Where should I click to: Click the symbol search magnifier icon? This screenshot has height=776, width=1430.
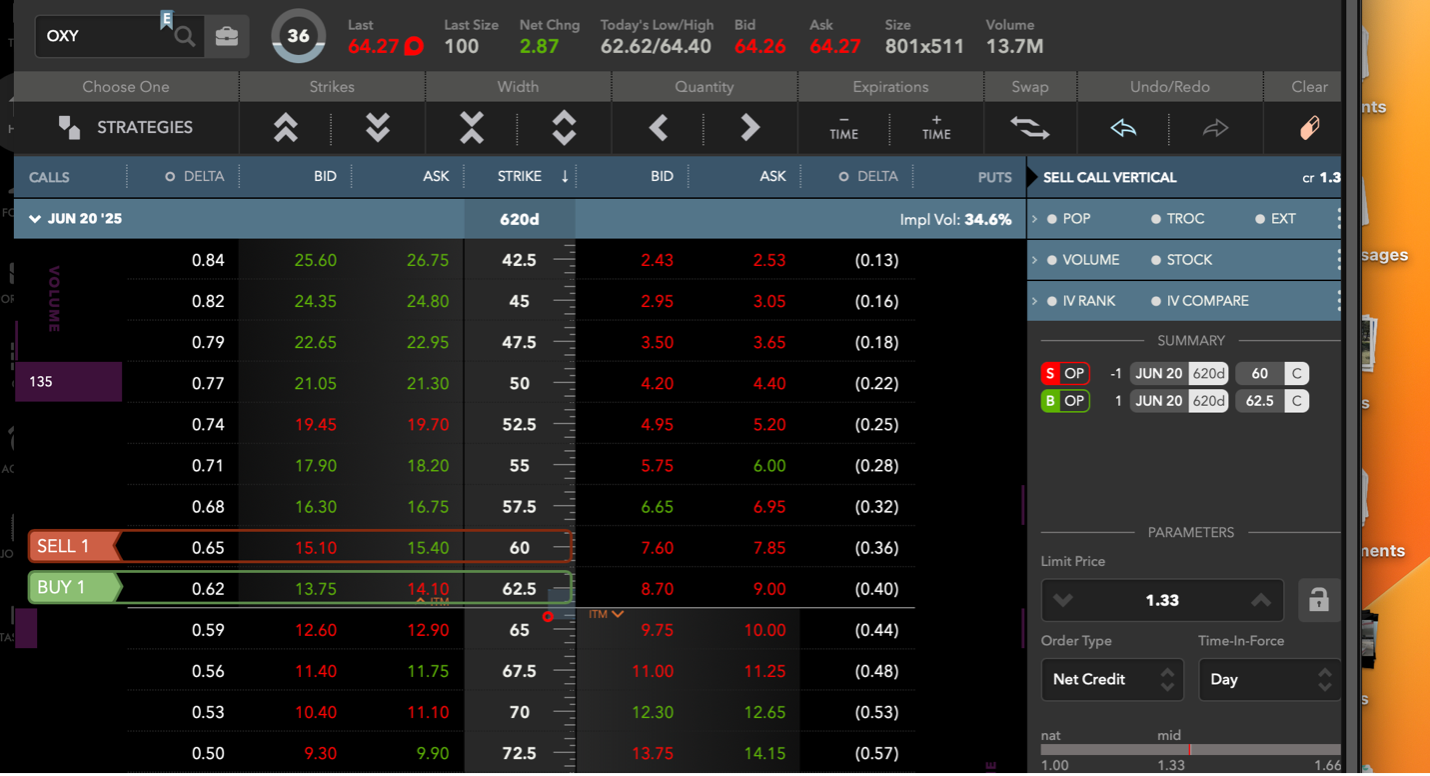(184, 37)
